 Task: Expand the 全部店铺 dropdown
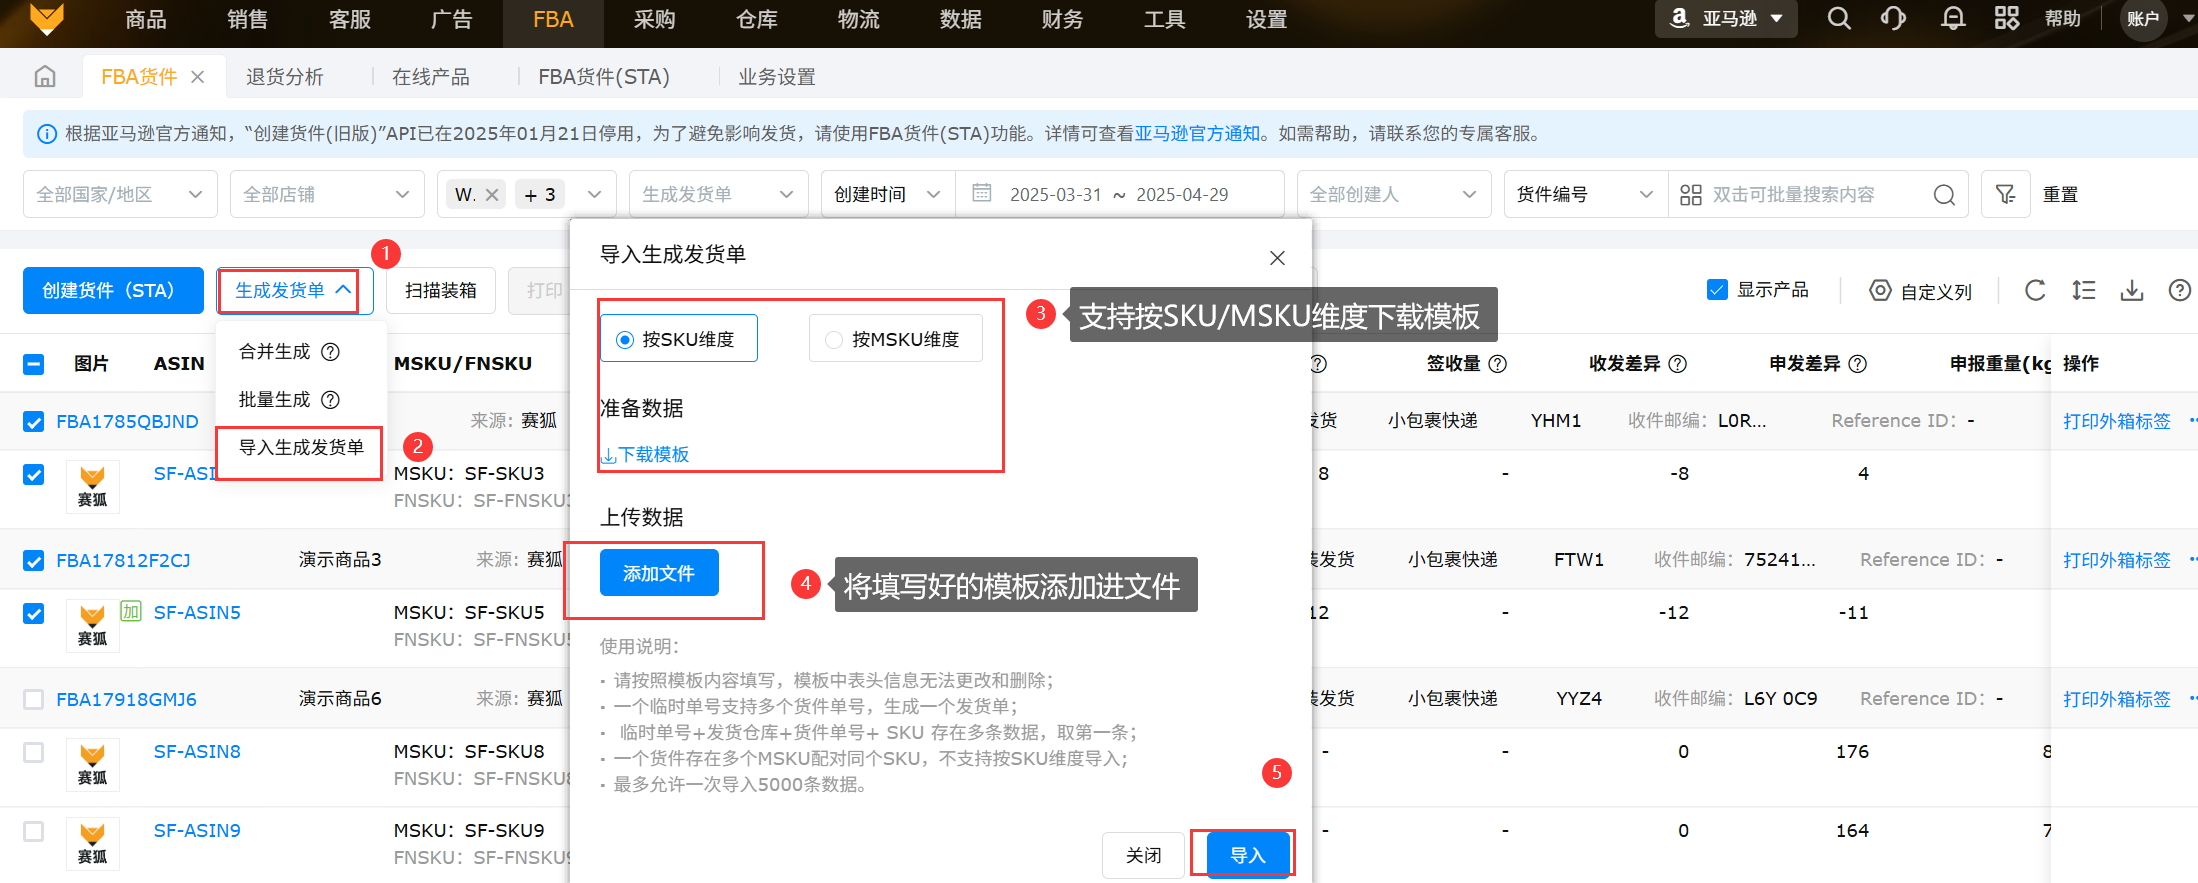coord(327,194)
